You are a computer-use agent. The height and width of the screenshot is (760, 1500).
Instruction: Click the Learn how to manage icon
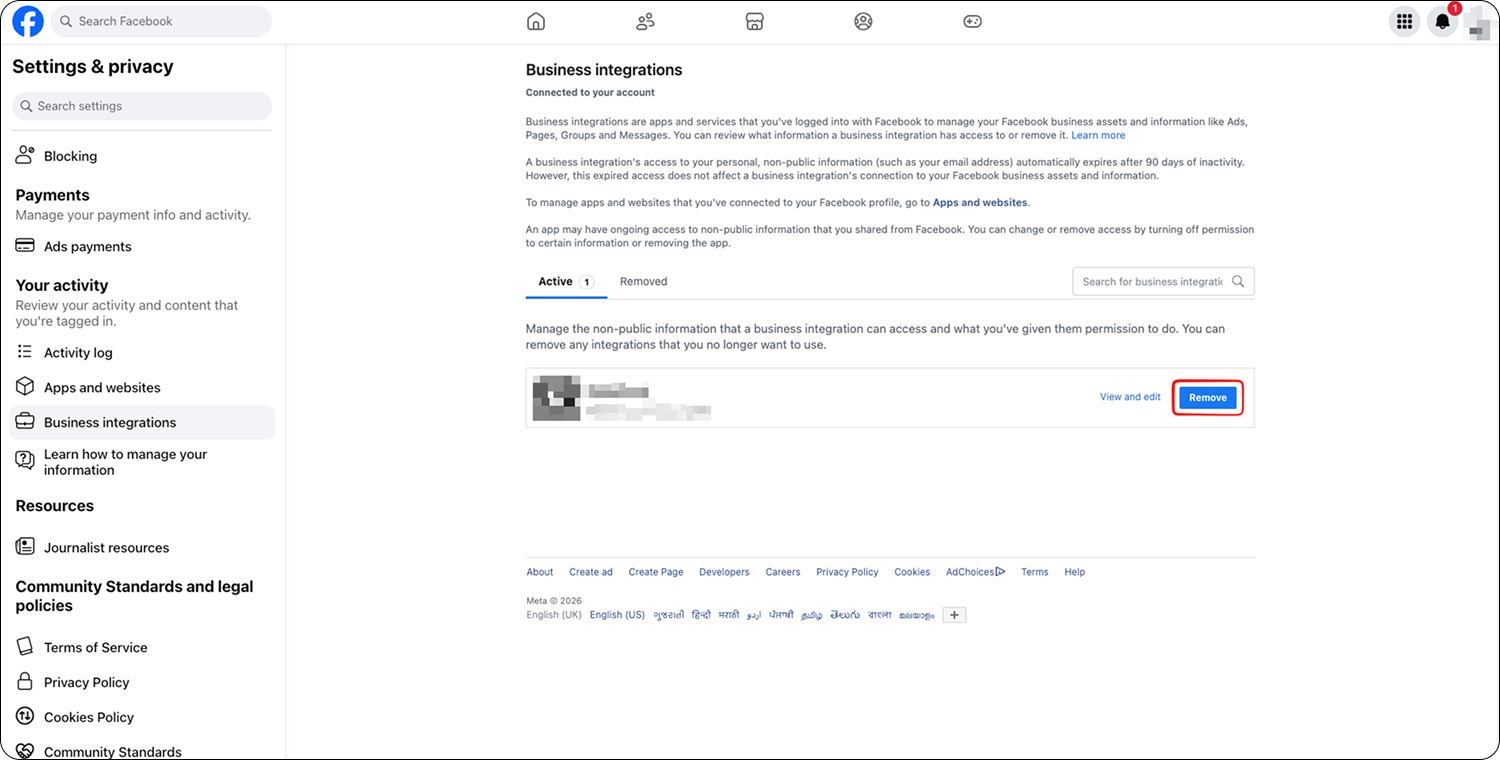(26, 460)
